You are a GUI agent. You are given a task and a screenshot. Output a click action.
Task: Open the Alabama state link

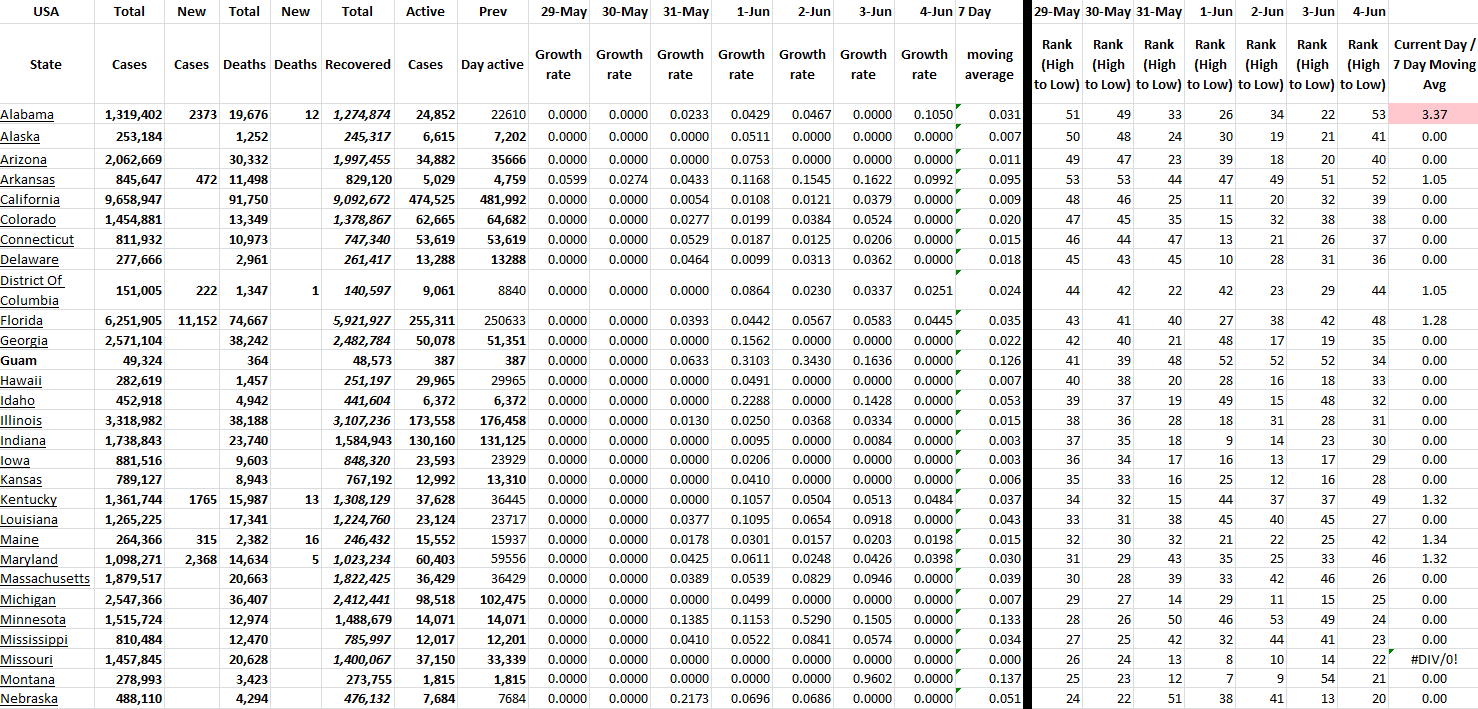(x=27, y=115)
